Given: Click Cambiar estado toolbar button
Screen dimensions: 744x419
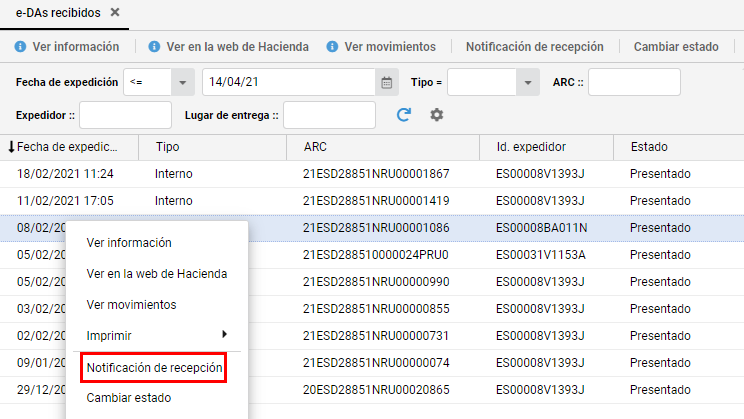Looking at the screenshot, I should click(676, 47).
